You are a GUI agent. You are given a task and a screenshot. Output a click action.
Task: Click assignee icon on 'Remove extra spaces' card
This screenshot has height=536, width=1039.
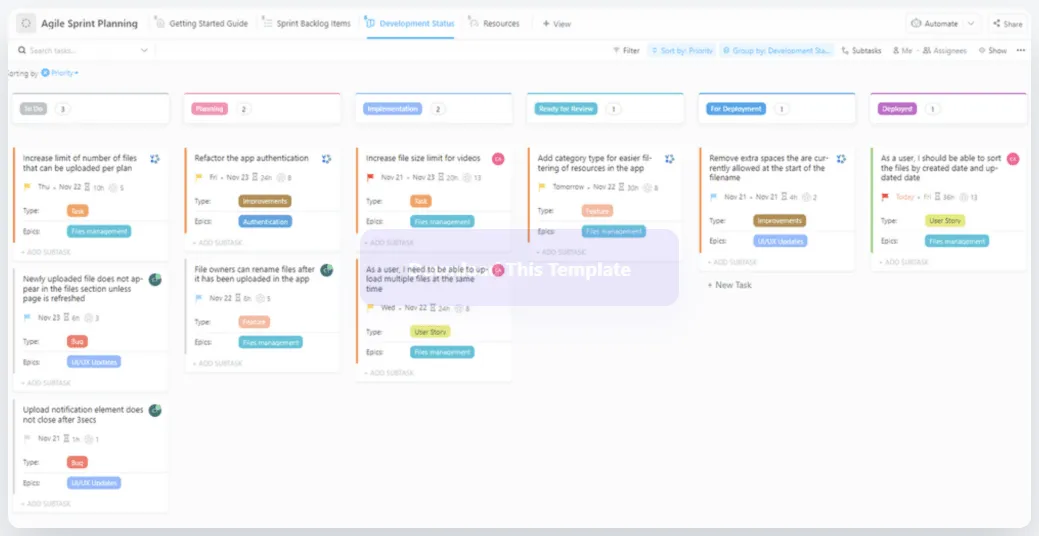point(841,159)
